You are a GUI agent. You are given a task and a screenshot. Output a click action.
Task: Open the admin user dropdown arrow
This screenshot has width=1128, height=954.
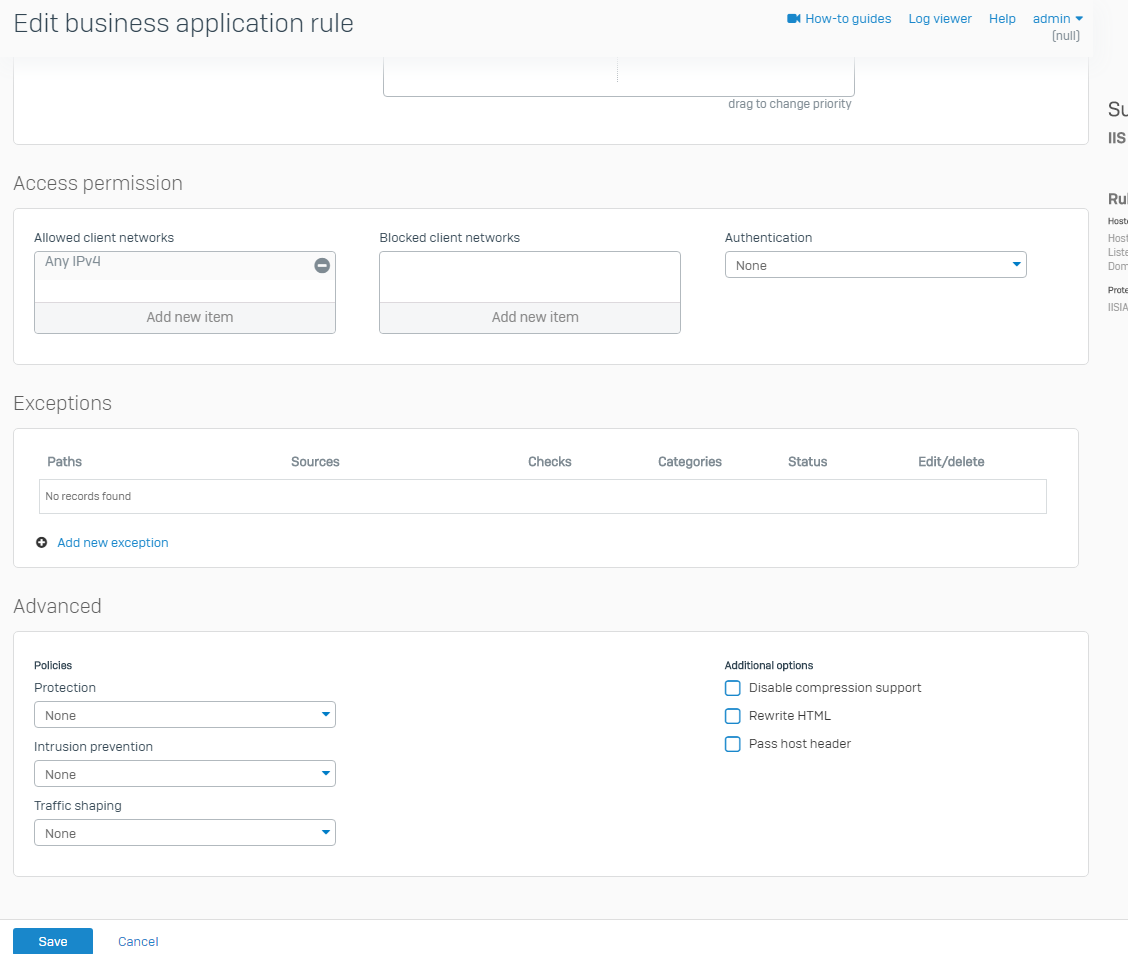coord(1078,19)
